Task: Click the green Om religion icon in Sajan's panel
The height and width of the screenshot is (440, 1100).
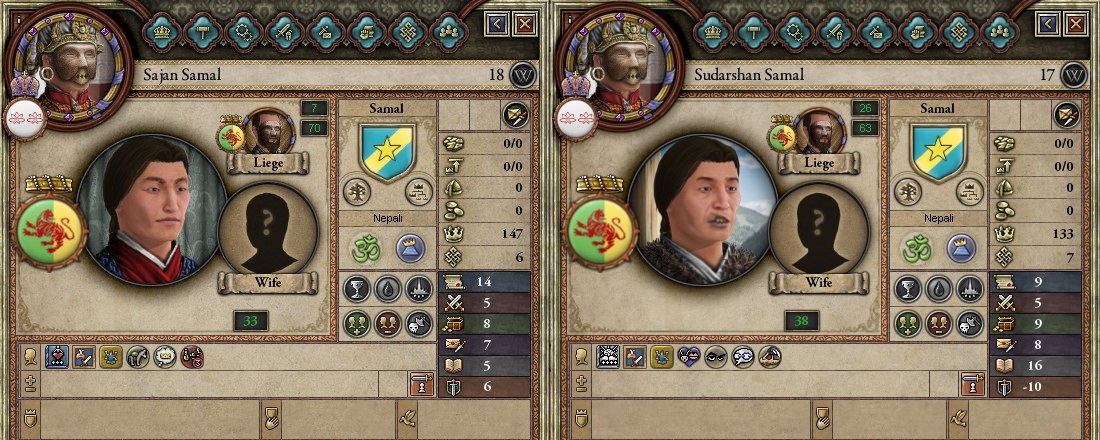Action: point(365,248)
